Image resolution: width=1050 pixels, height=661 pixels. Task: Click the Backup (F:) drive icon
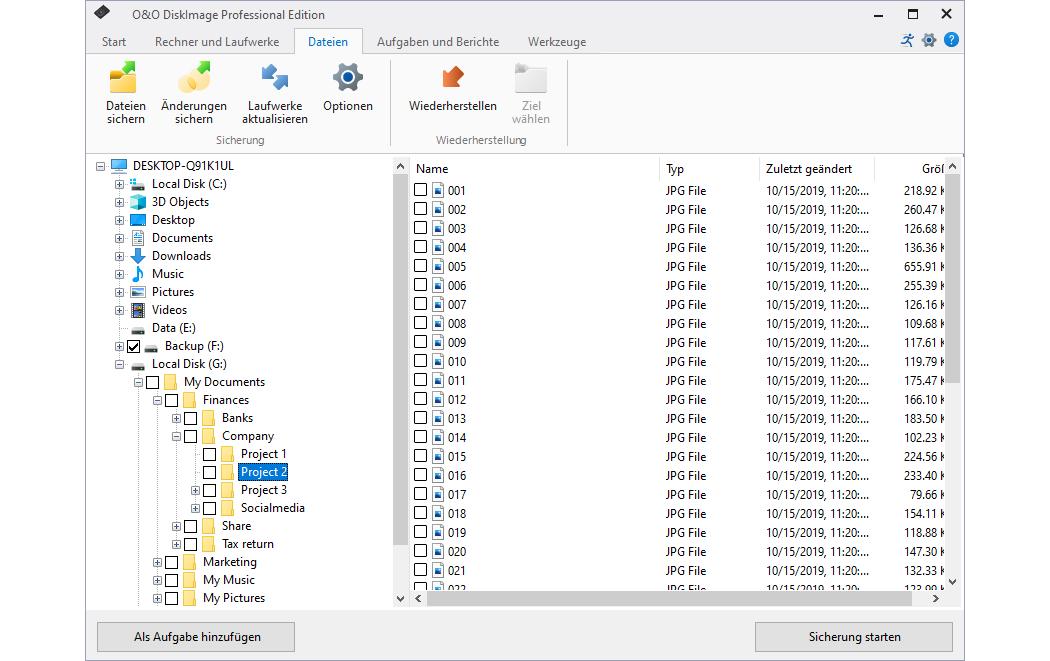(x=151, y=347)
